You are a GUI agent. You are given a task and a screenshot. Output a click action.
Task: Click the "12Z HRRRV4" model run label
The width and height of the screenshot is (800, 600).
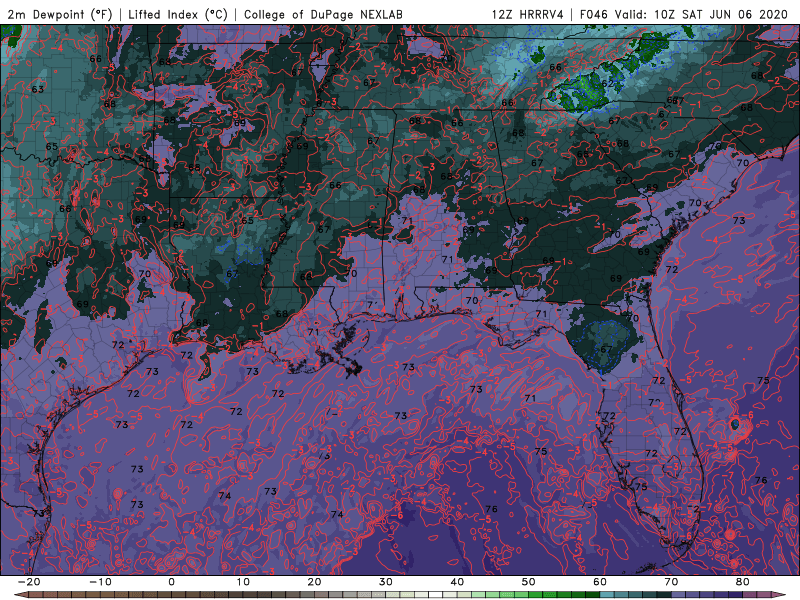[x=528, y=14]
